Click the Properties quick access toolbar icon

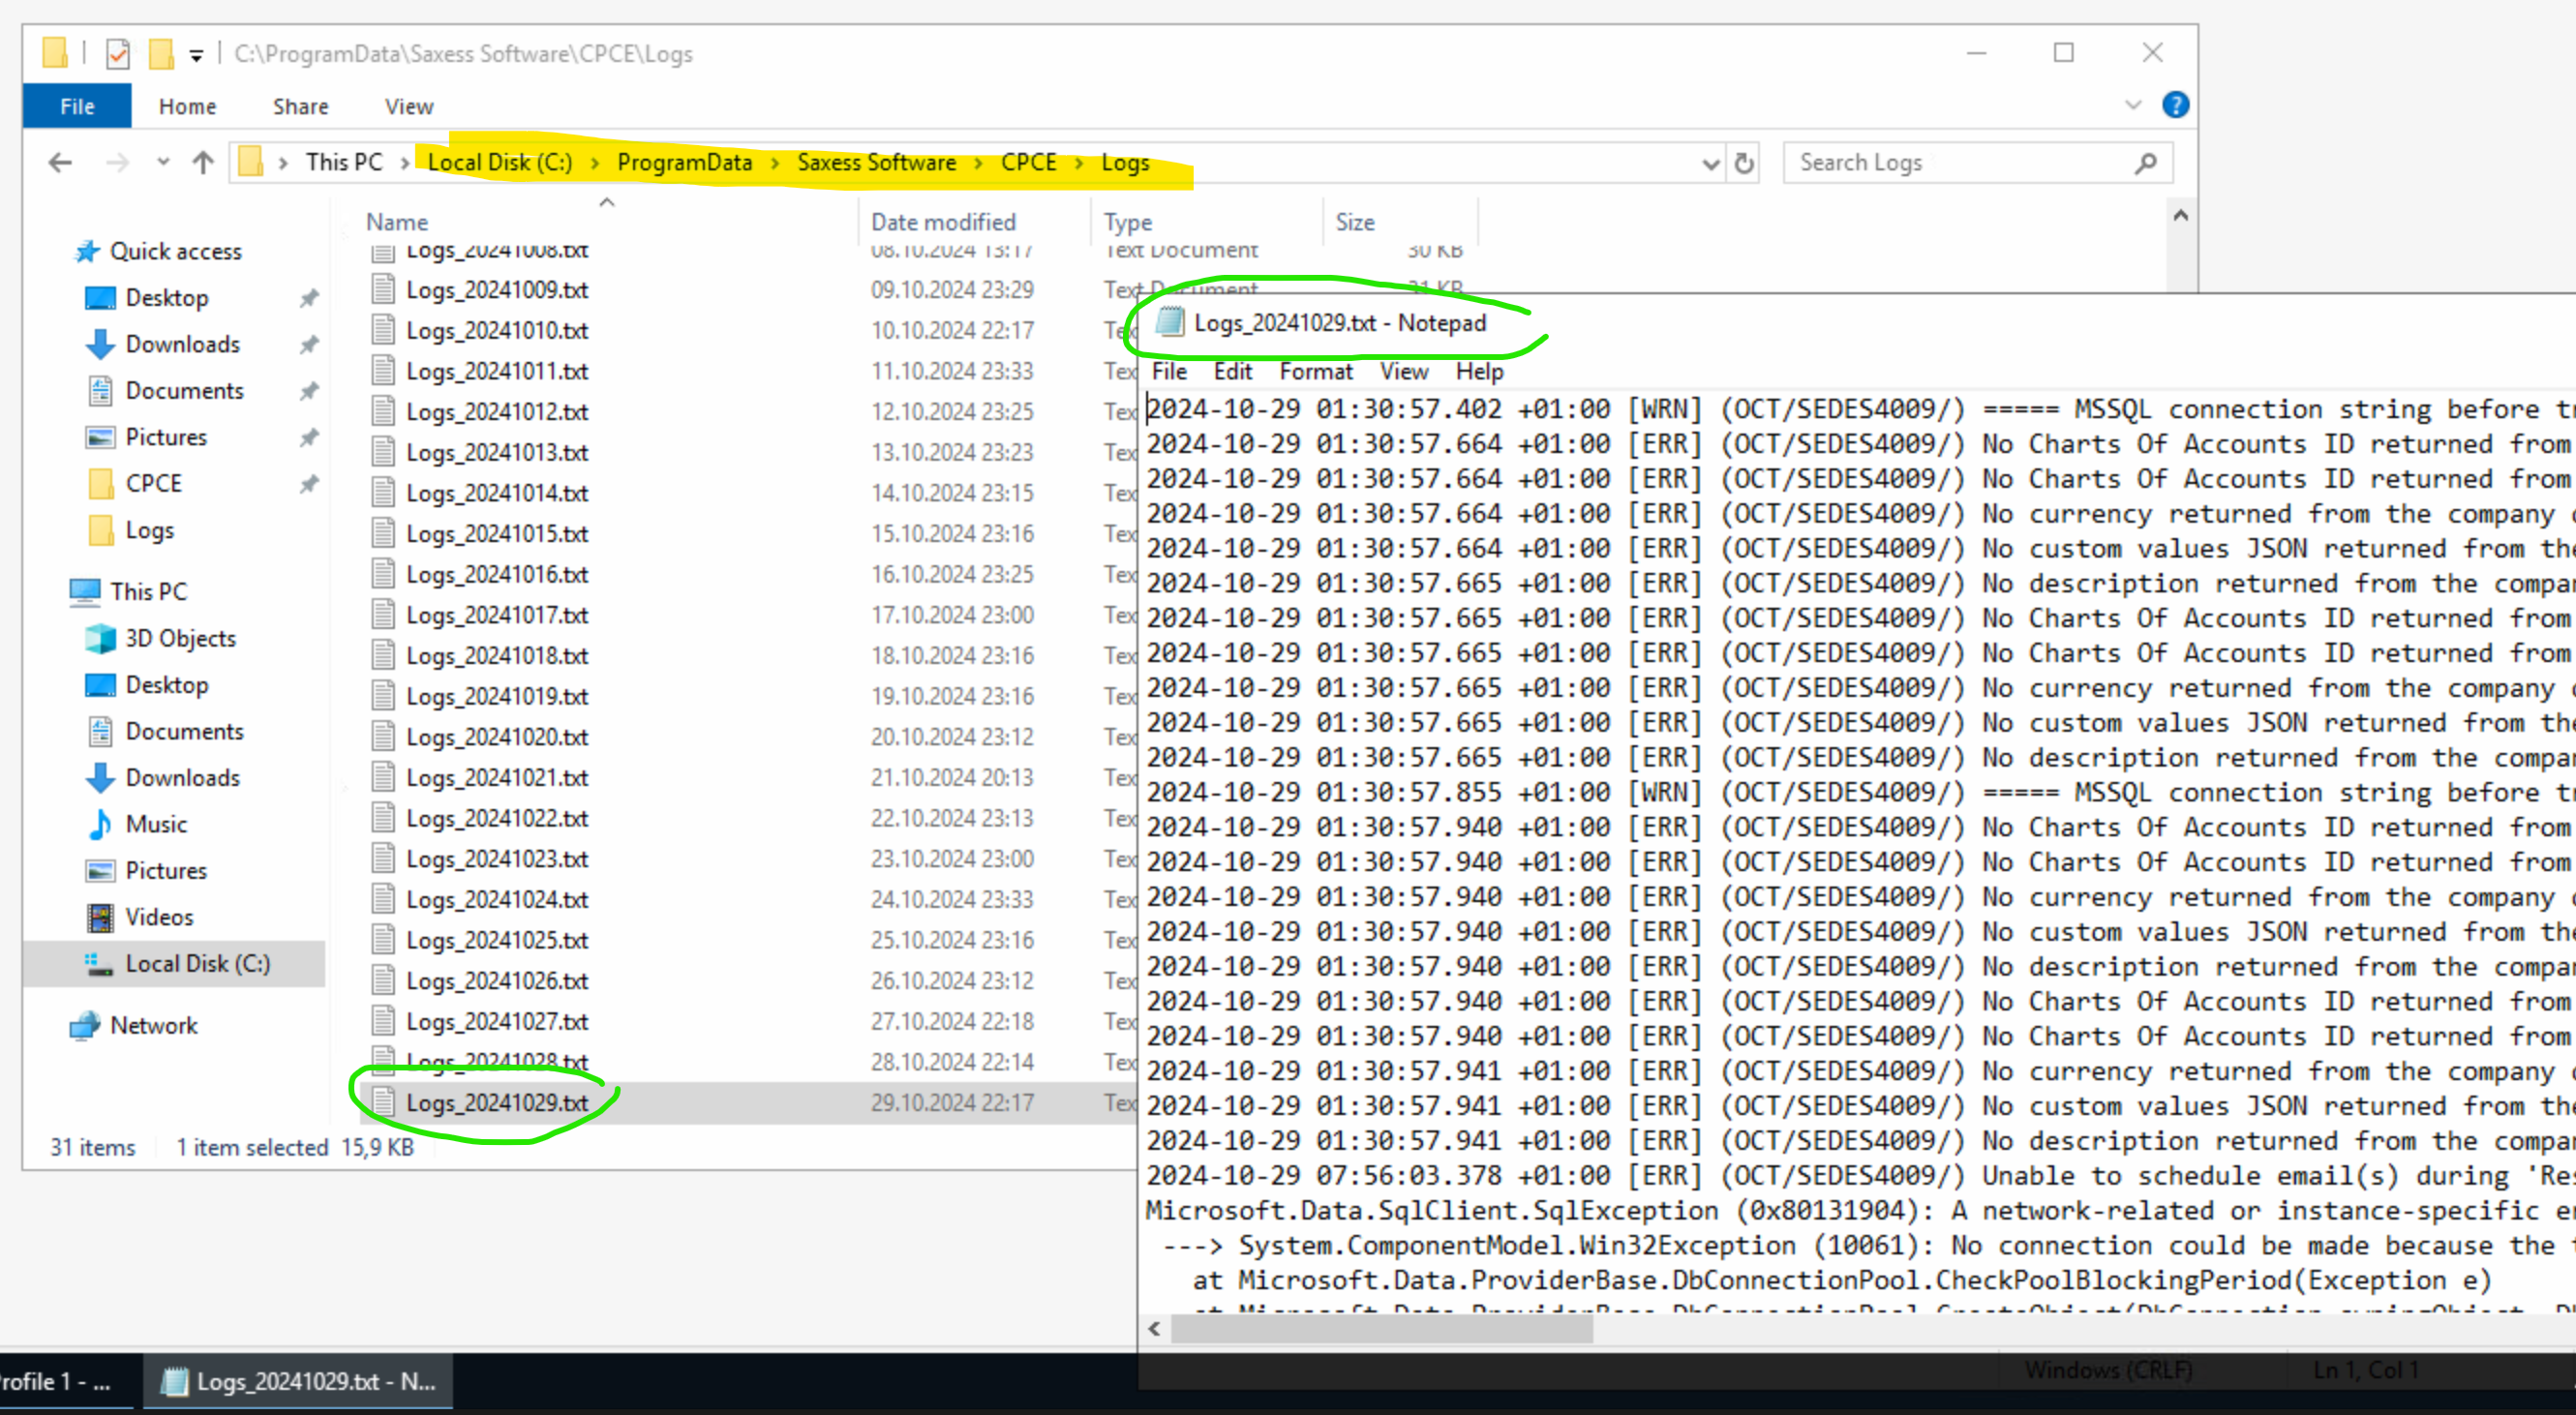coord(118,53)
